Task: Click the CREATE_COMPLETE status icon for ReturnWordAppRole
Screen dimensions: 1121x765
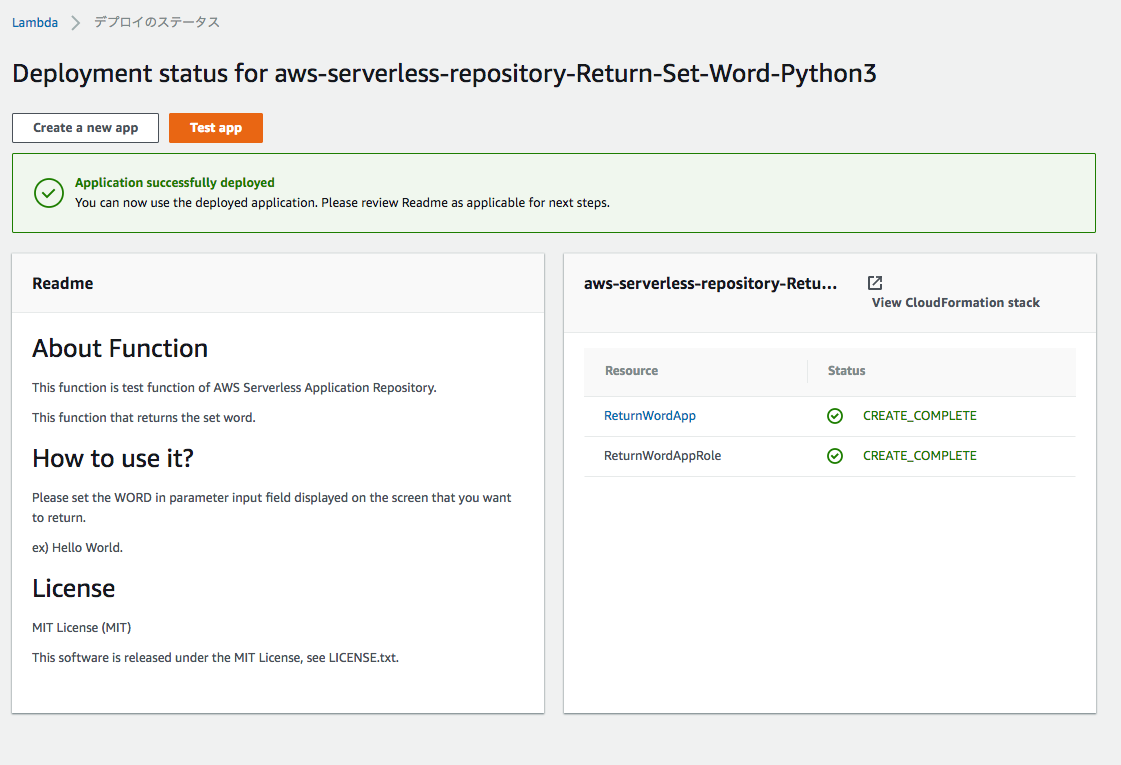Action: pyautogui.click(x=835, y=455)
